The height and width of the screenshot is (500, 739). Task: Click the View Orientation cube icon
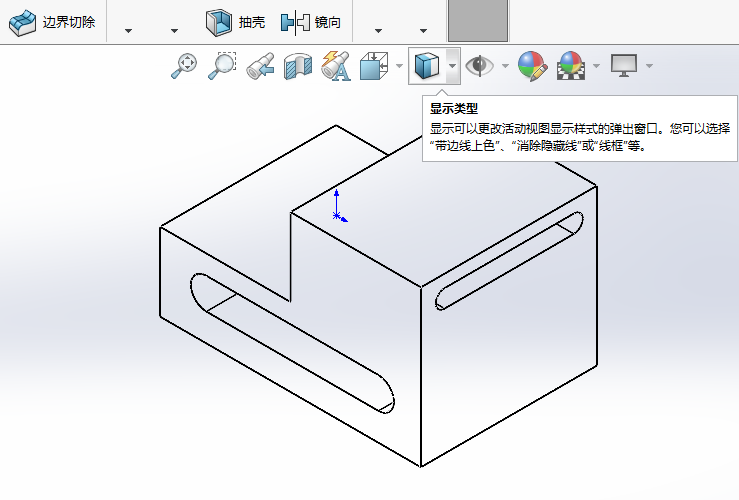coord(373,66)
